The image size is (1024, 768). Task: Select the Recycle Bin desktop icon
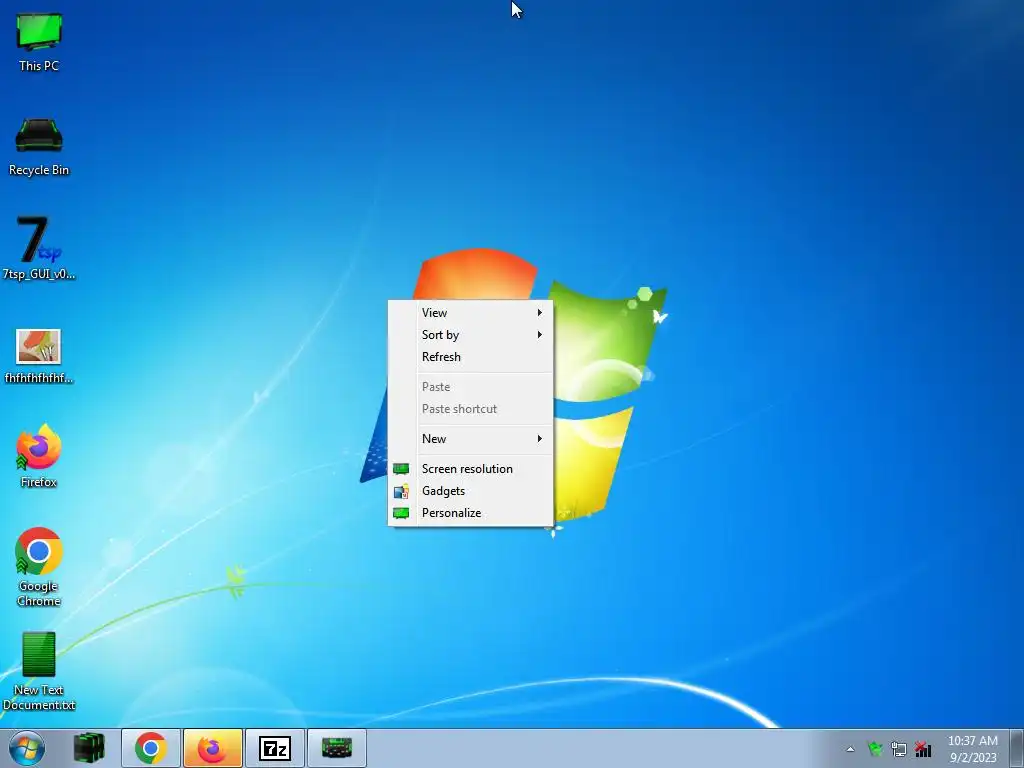(x=39, y=147)
